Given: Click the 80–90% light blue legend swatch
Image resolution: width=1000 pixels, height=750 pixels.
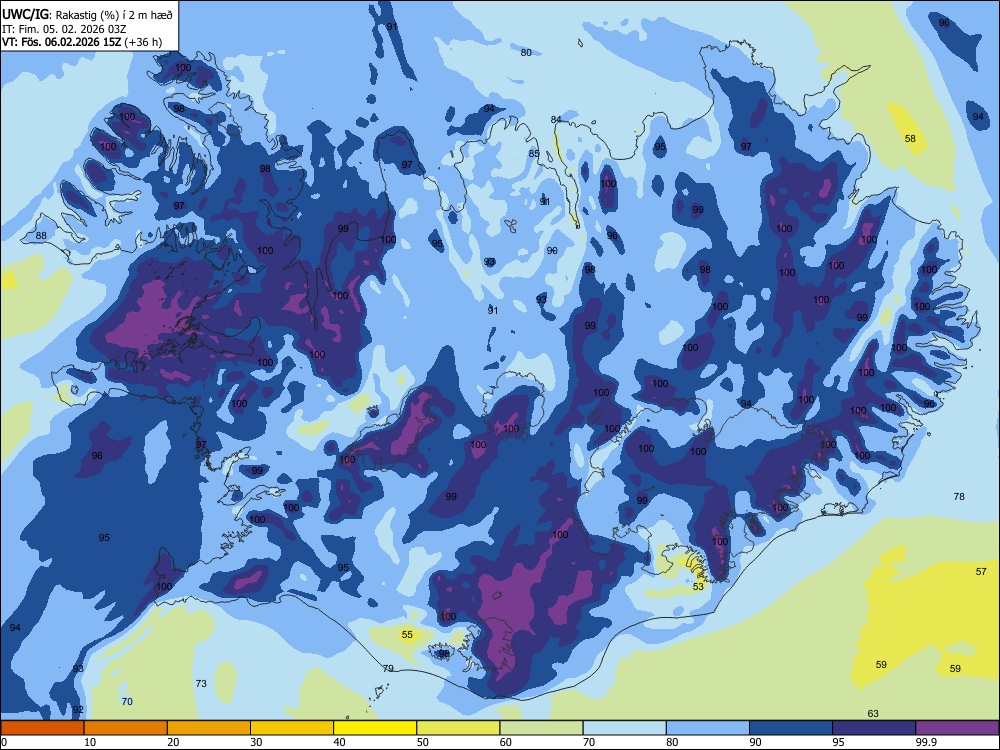Looking at the screenshot, I should tap(708, 728).
